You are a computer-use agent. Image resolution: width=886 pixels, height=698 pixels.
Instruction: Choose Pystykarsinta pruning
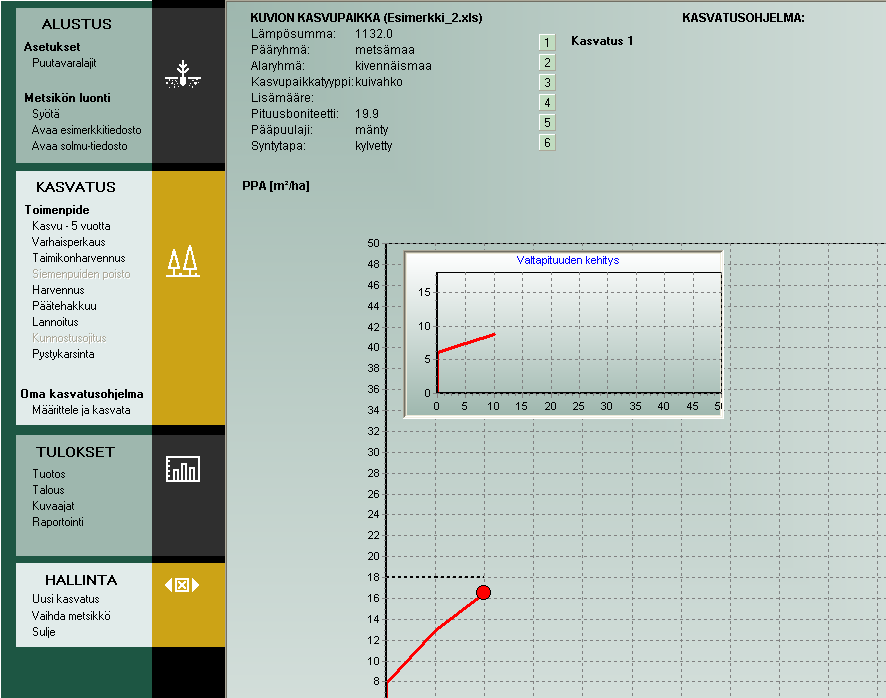tap(63, 354)
